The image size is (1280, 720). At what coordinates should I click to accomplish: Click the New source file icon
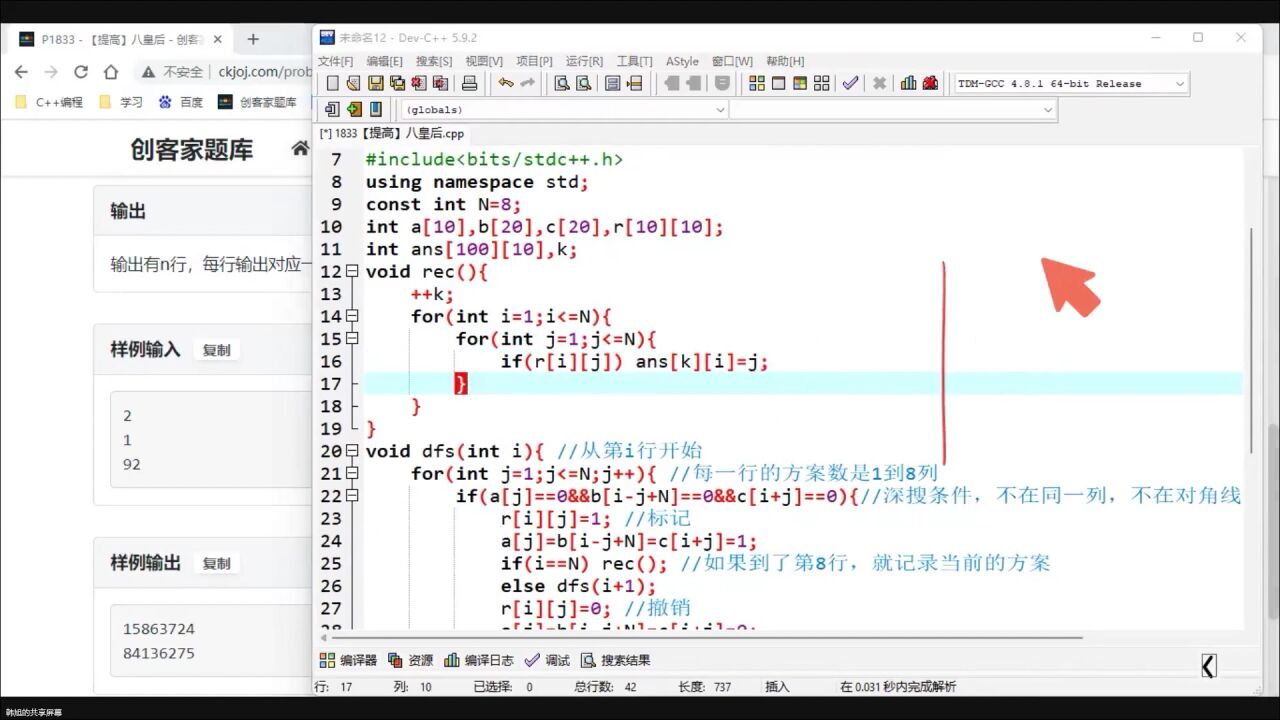[x=331, y=83]
